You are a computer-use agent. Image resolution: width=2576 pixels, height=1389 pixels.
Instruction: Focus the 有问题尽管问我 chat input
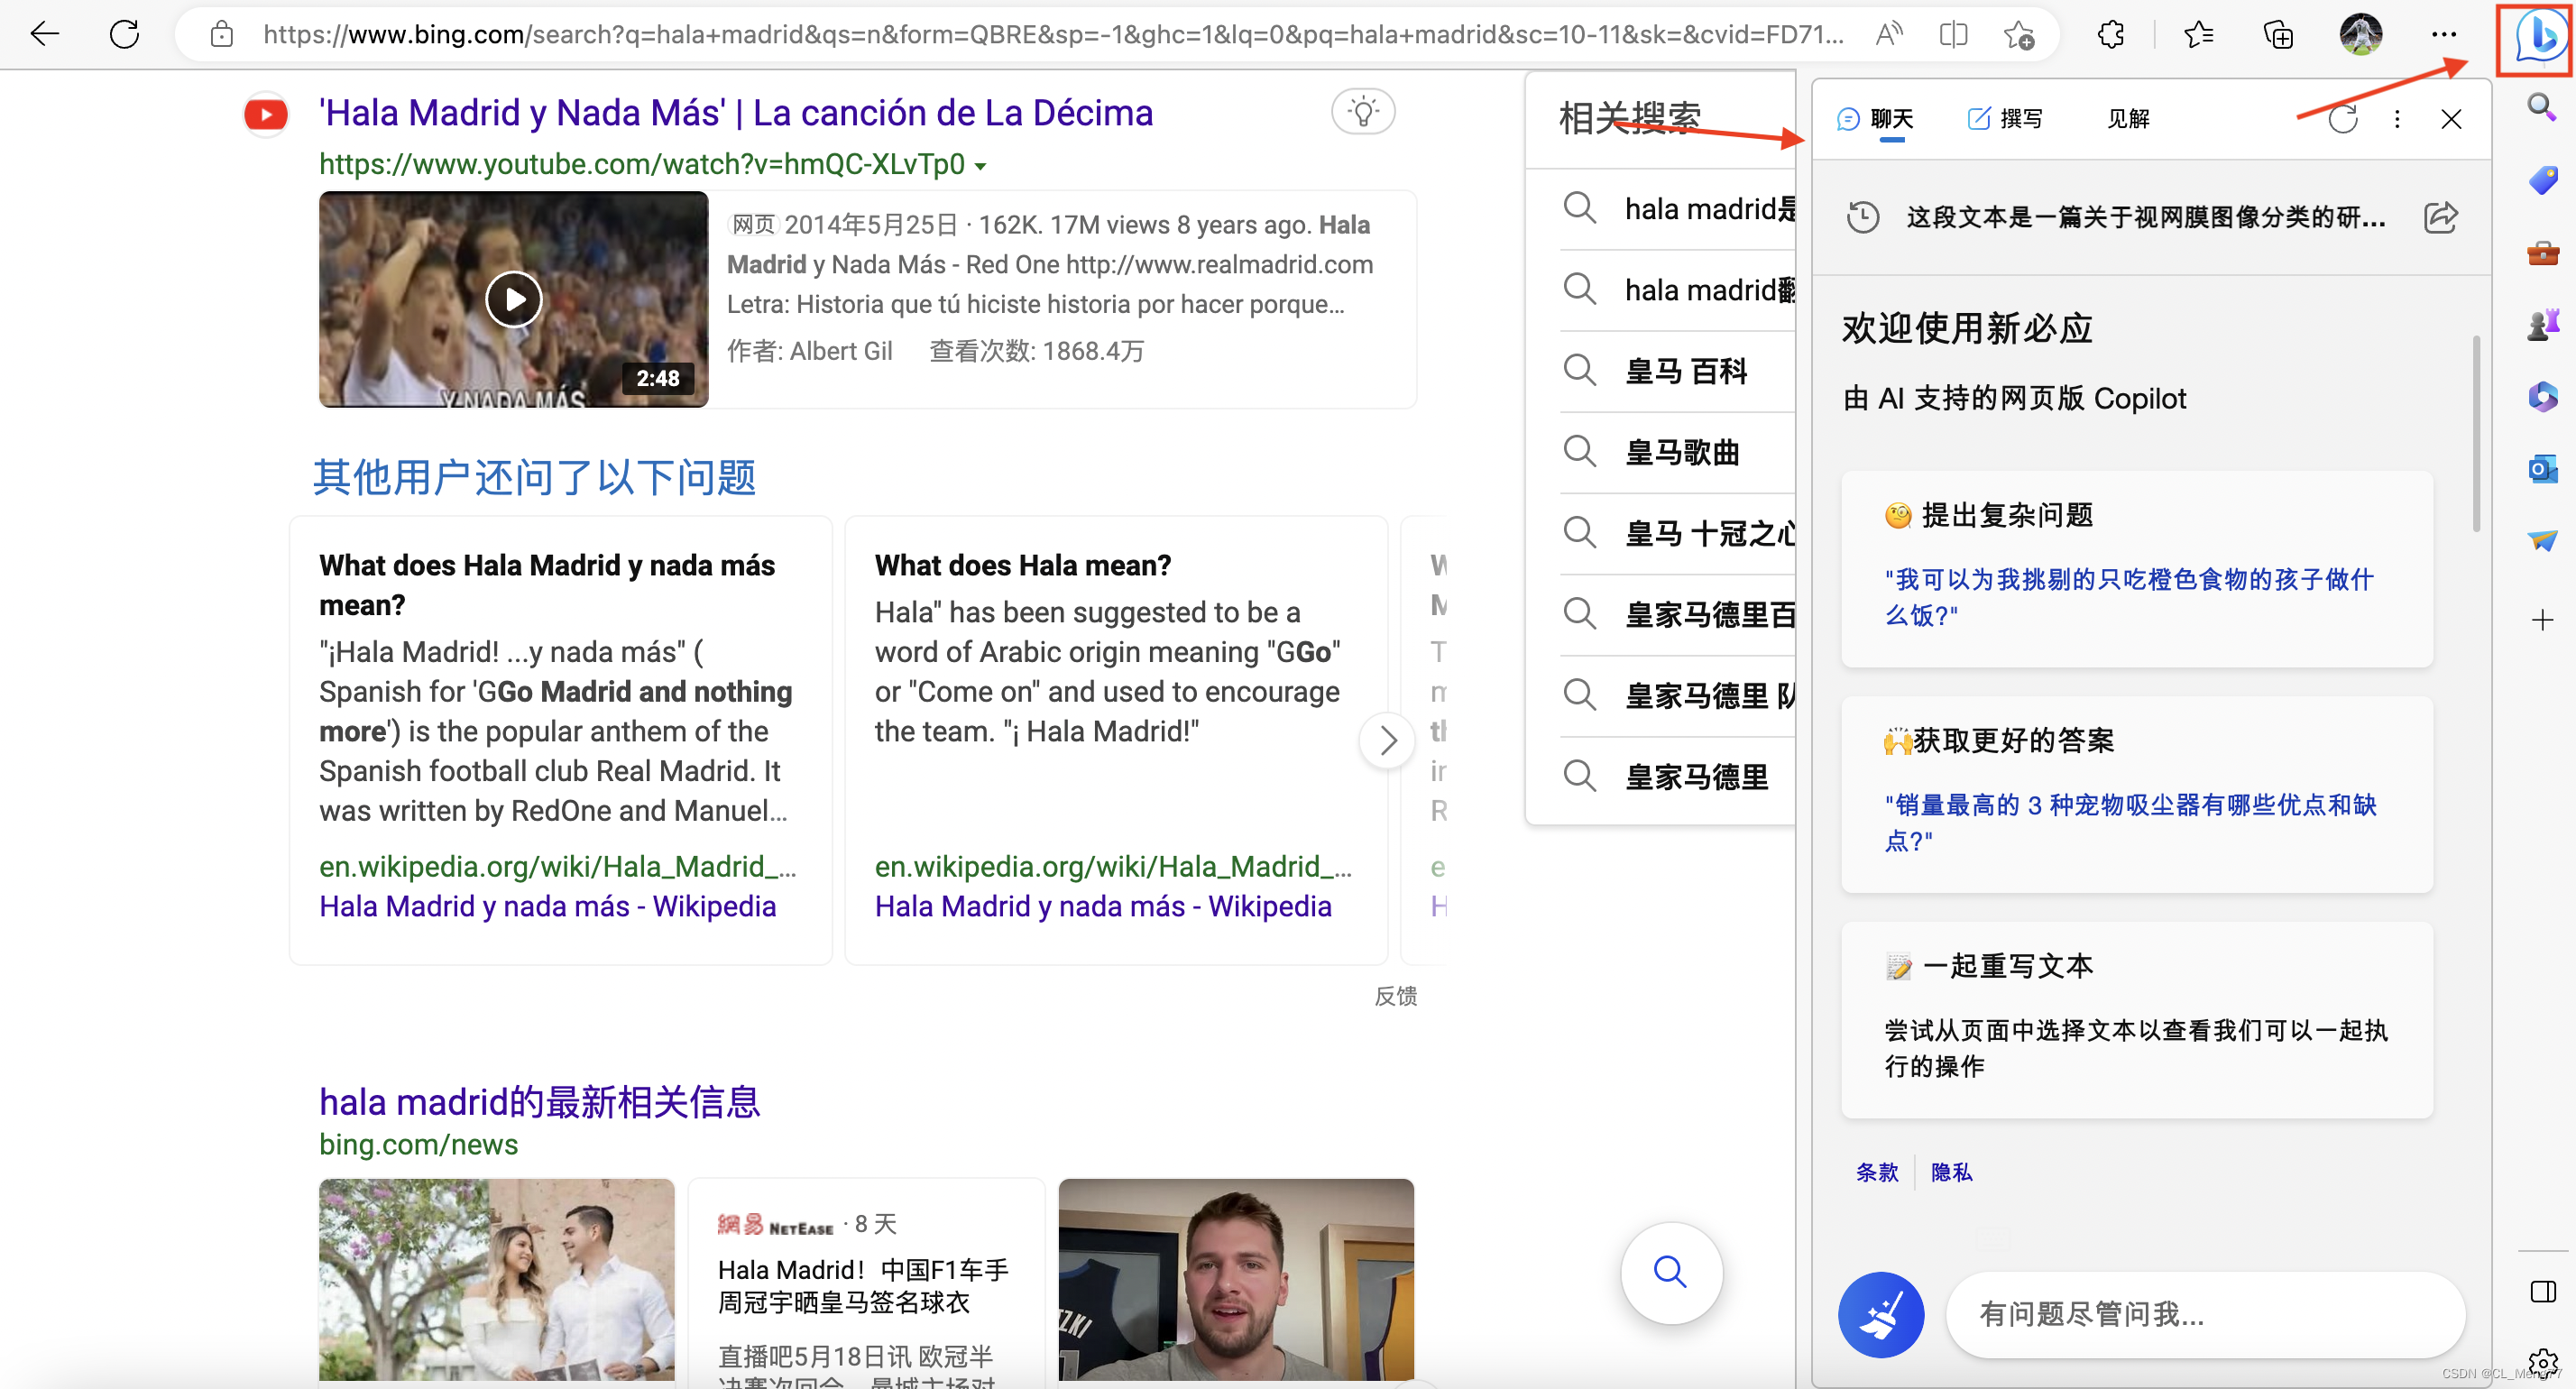pyautogui.click(x=2206, y=1314)
